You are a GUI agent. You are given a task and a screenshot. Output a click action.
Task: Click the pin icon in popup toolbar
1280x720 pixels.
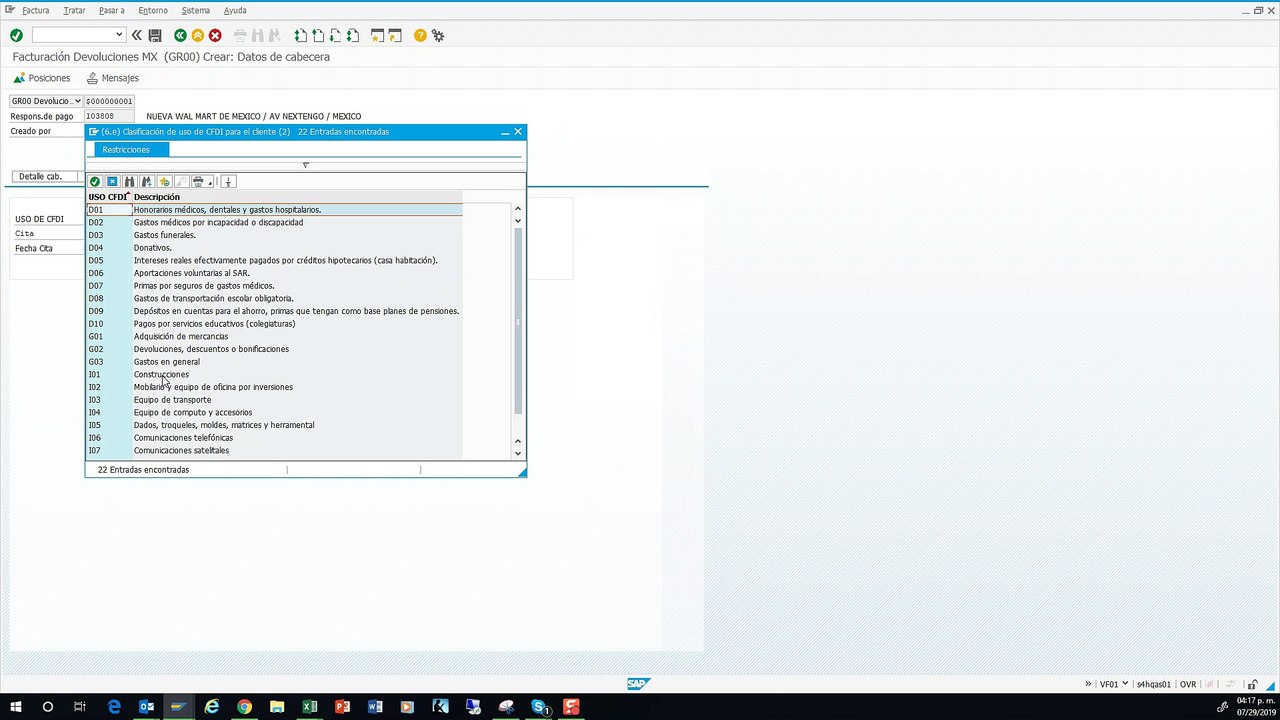coord(228,182)
